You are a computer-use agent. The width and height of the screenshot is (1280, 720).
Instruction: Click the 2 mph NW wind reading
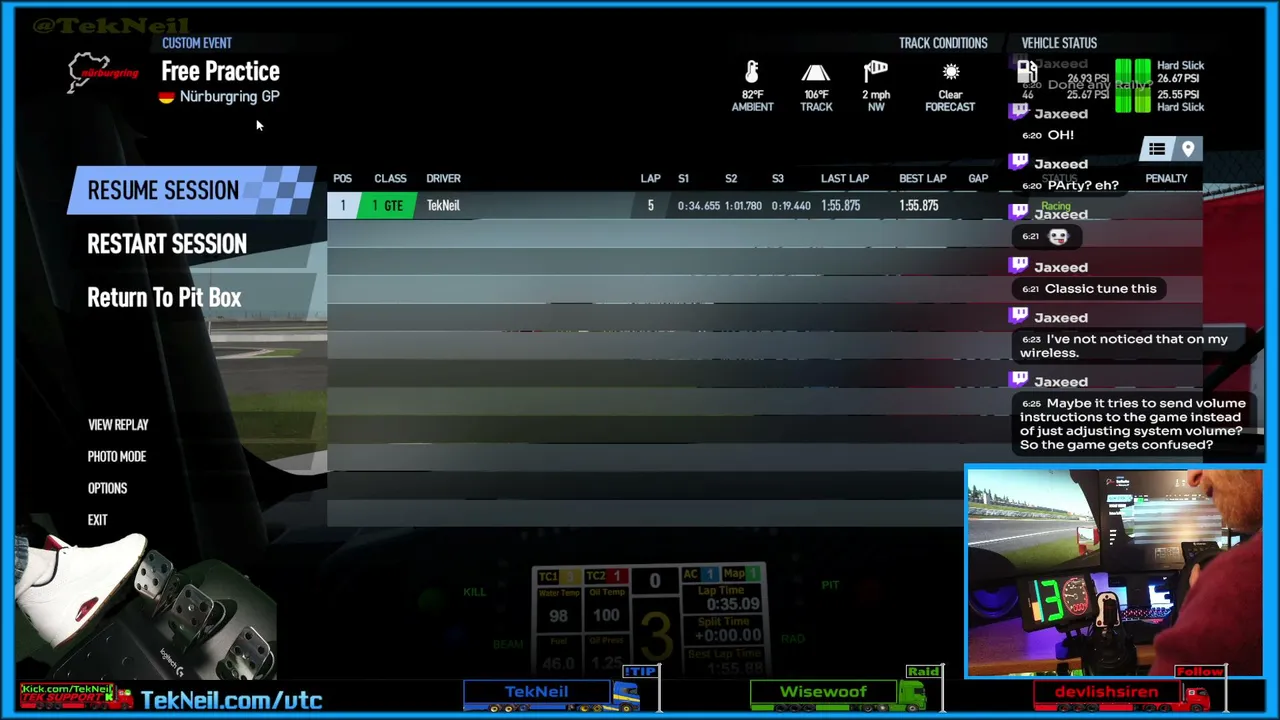(x=876, y=101)
